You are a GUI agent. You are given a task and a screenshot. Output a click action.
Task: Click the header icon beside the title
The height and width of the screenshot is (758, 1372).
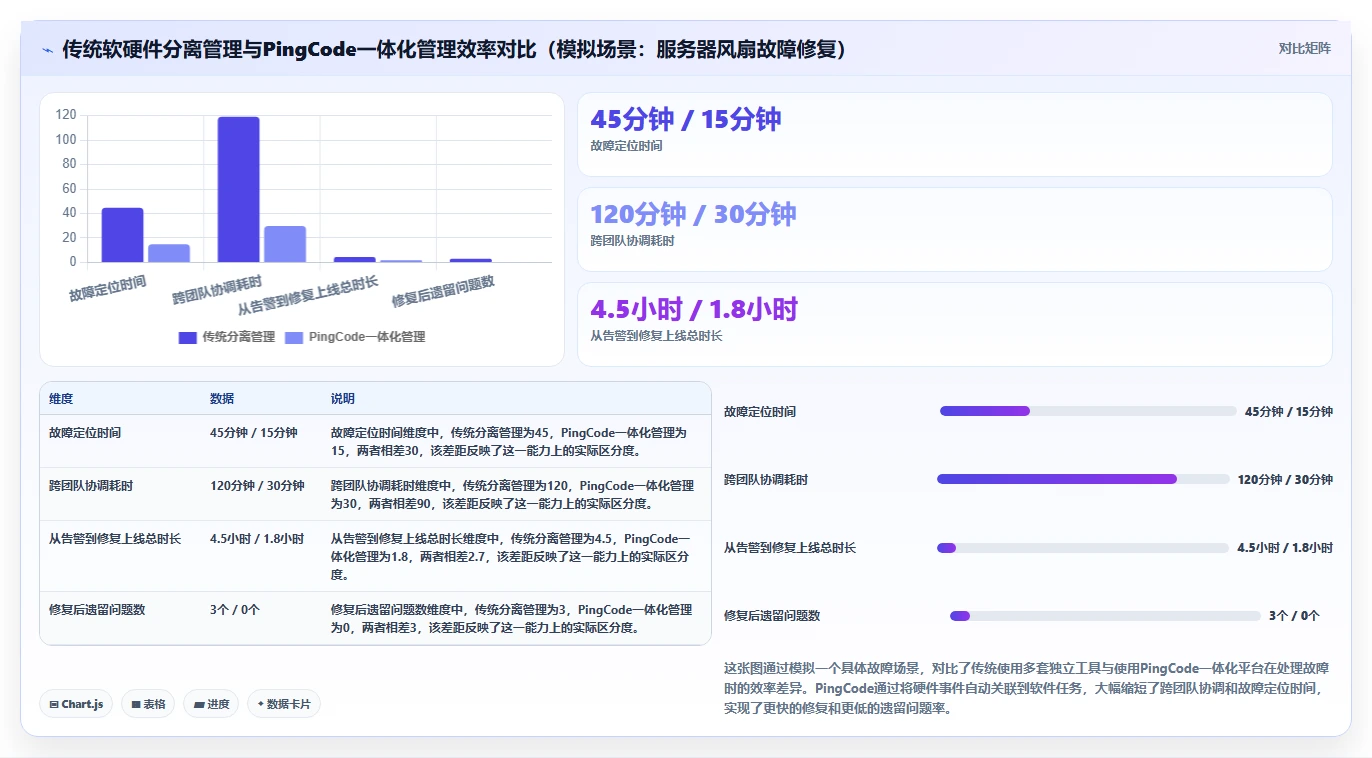pyautogui.click(x=47, y=49)
